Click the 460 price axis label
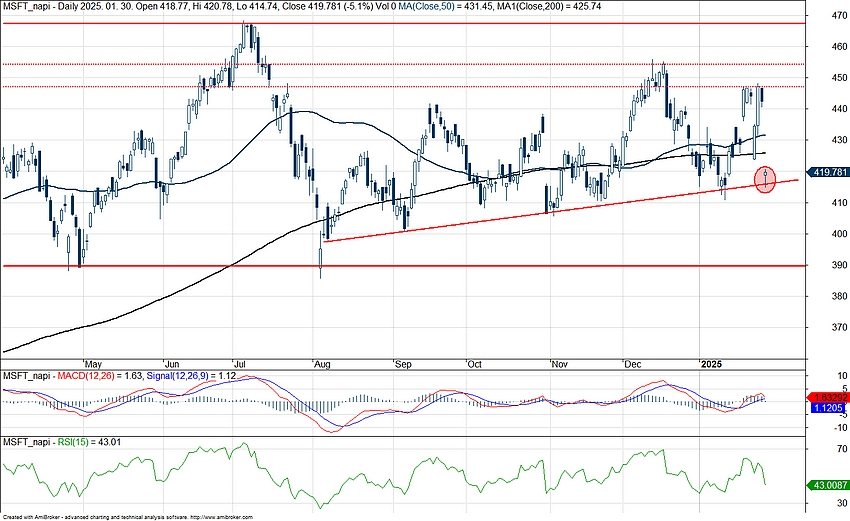The height and width of the screenshot is (521, 850). click(x=840, y=47)
